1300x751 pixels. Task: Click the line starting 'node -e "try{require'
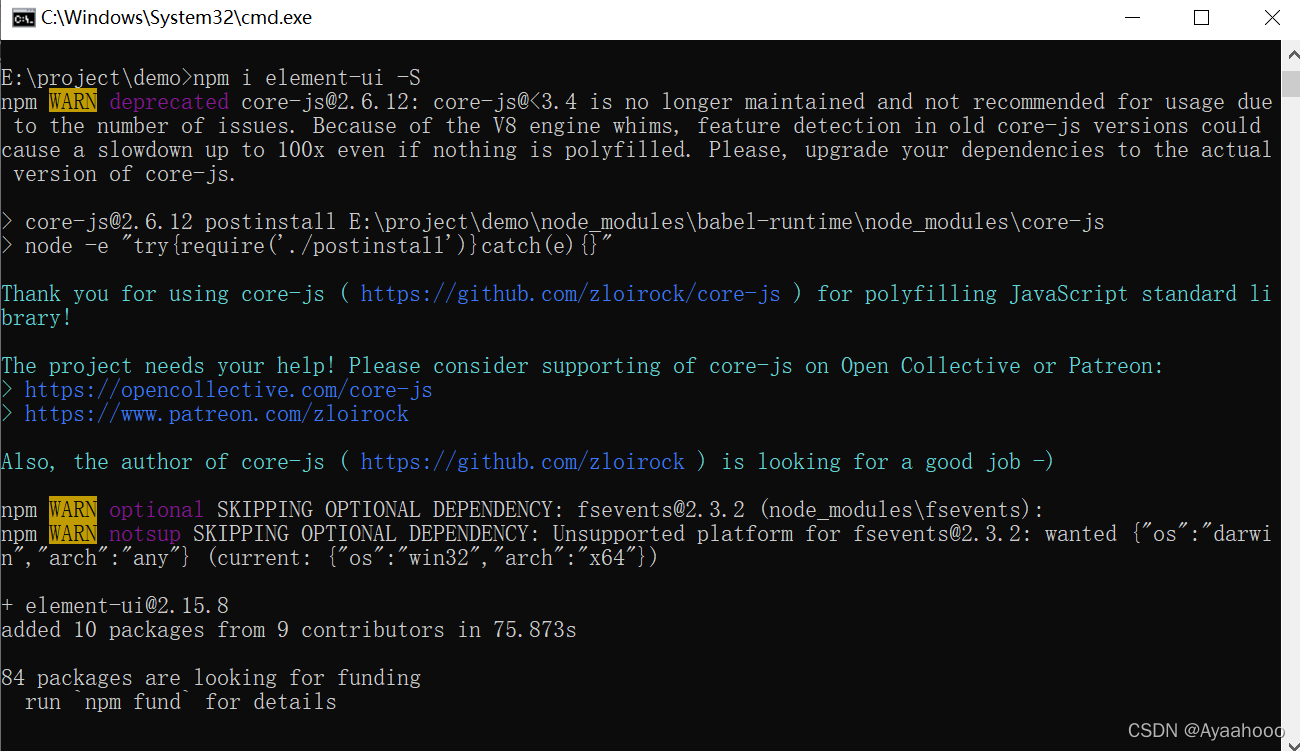pos(307,246)
